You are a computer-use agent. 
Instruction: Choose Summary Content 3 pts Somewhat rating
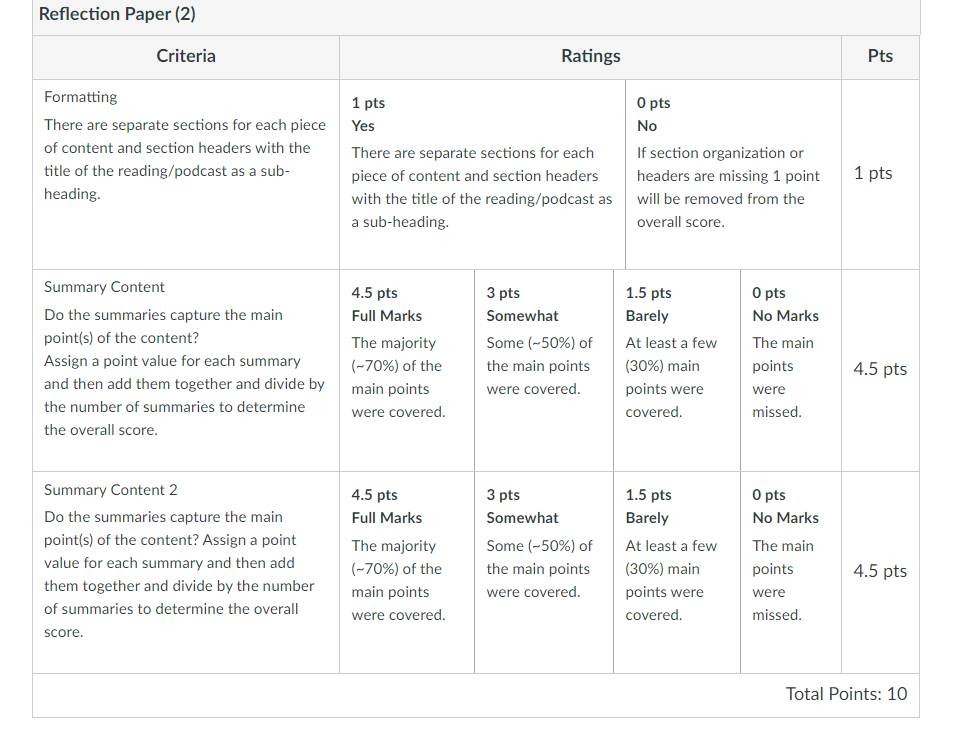pos(543,371)
